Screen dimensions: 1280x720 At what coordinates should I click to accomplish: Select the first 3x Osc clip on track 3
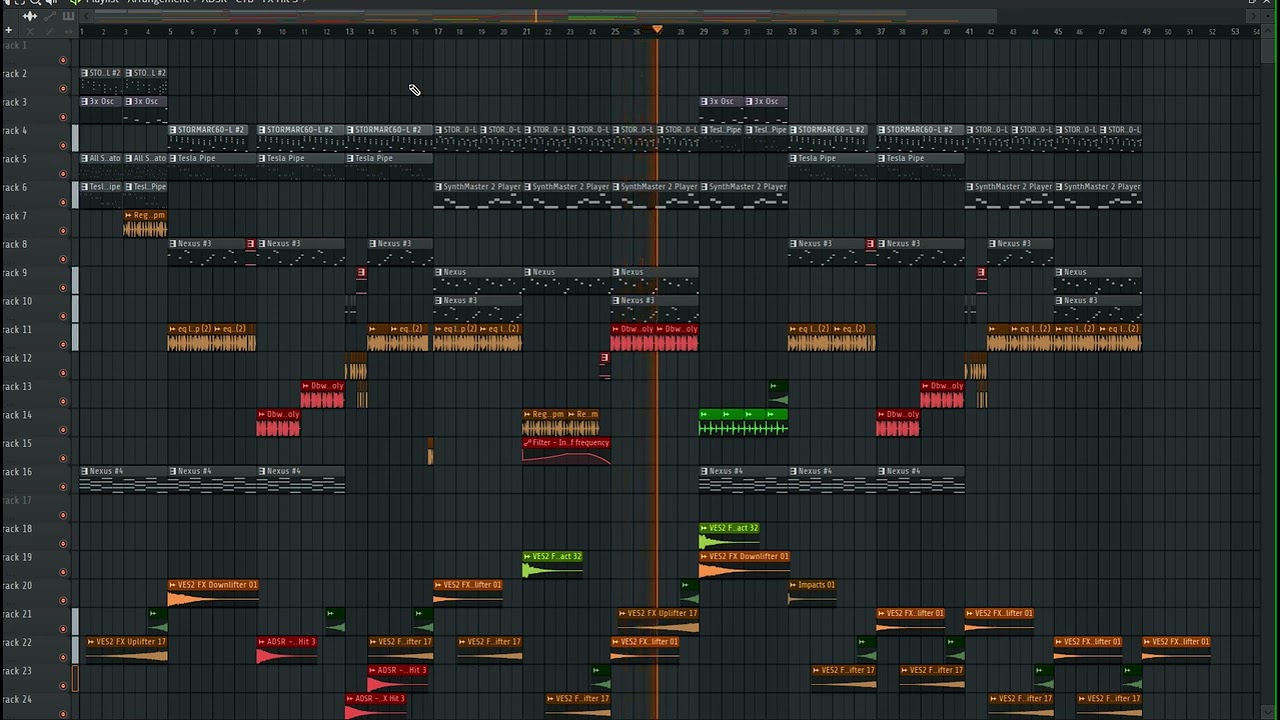click(x=101, y=109)
